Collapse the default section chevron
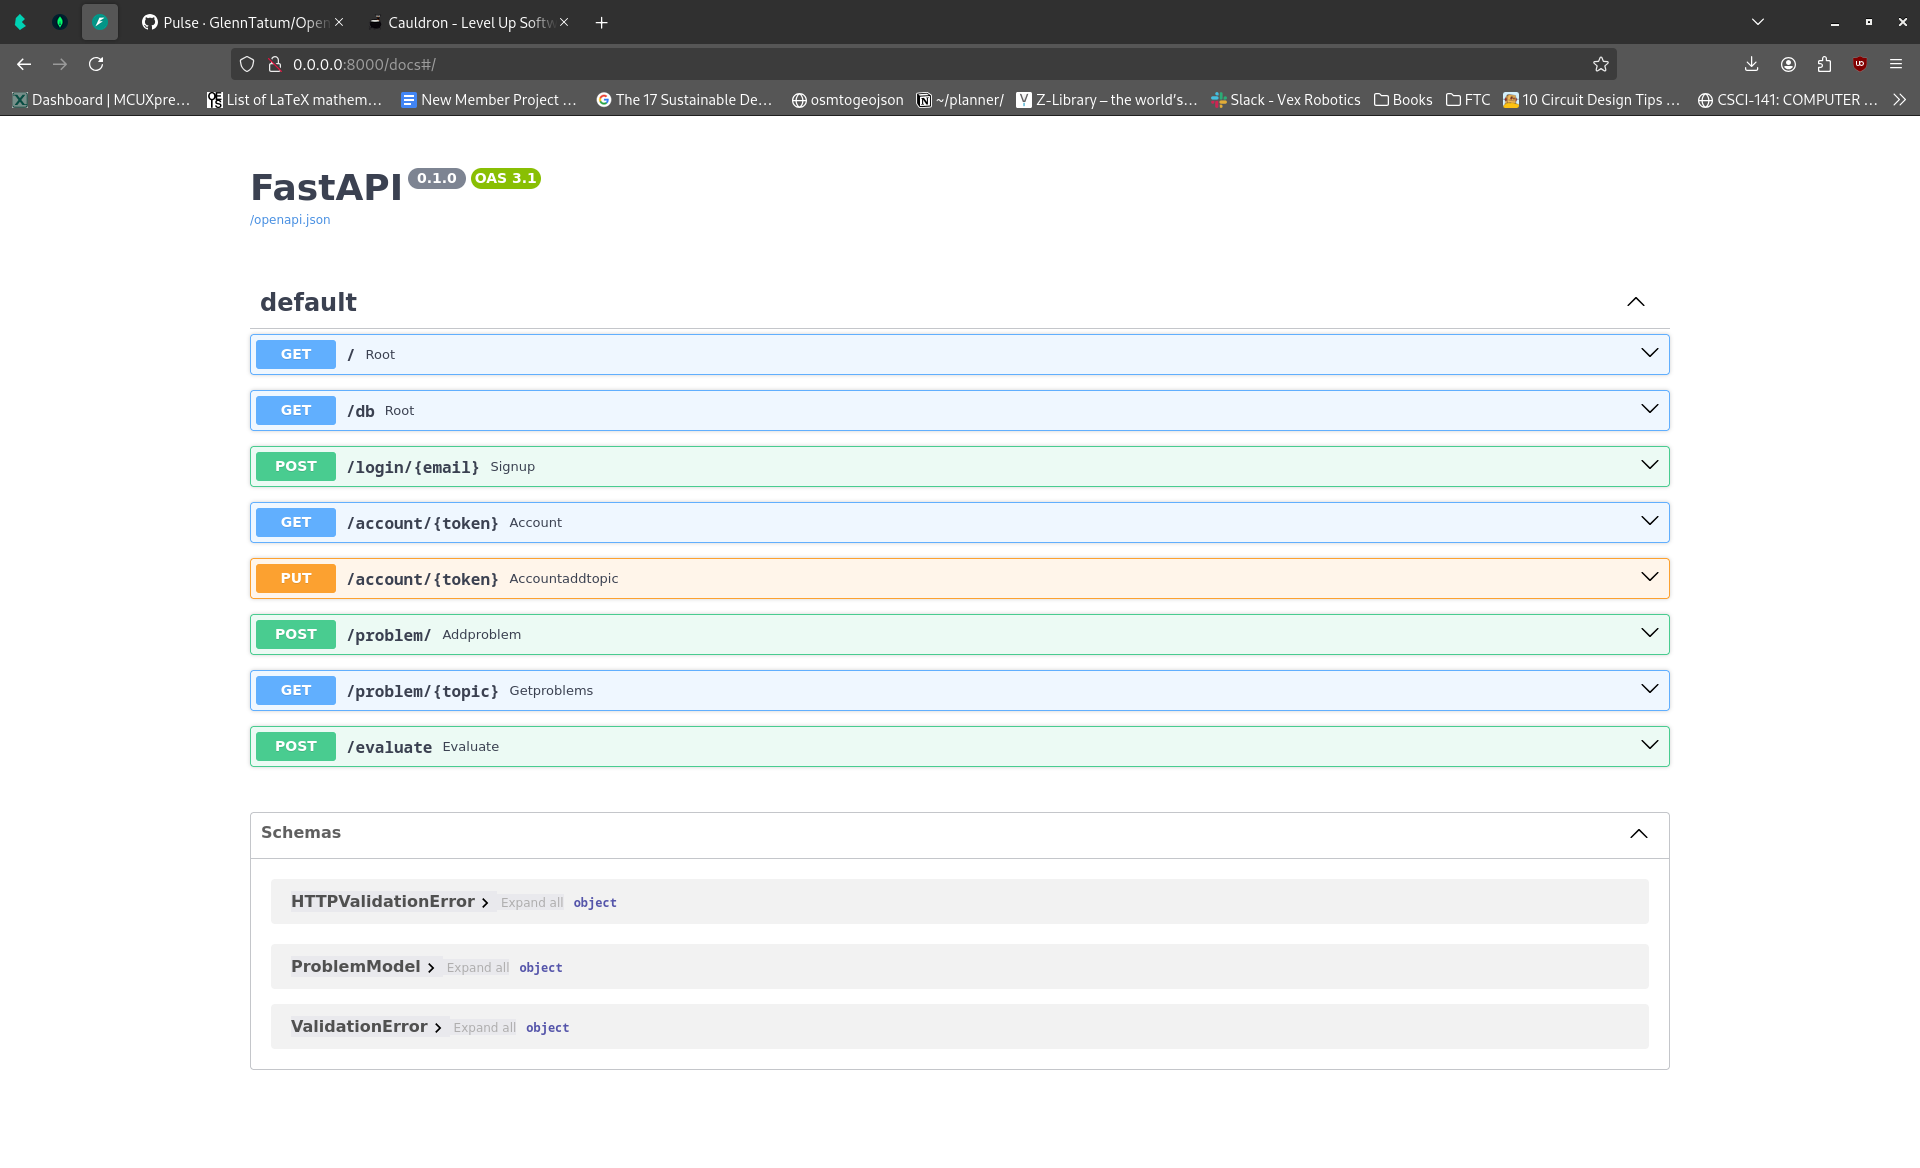The height and width of the screenshot is (1168, 1920). coord(1635,302)
